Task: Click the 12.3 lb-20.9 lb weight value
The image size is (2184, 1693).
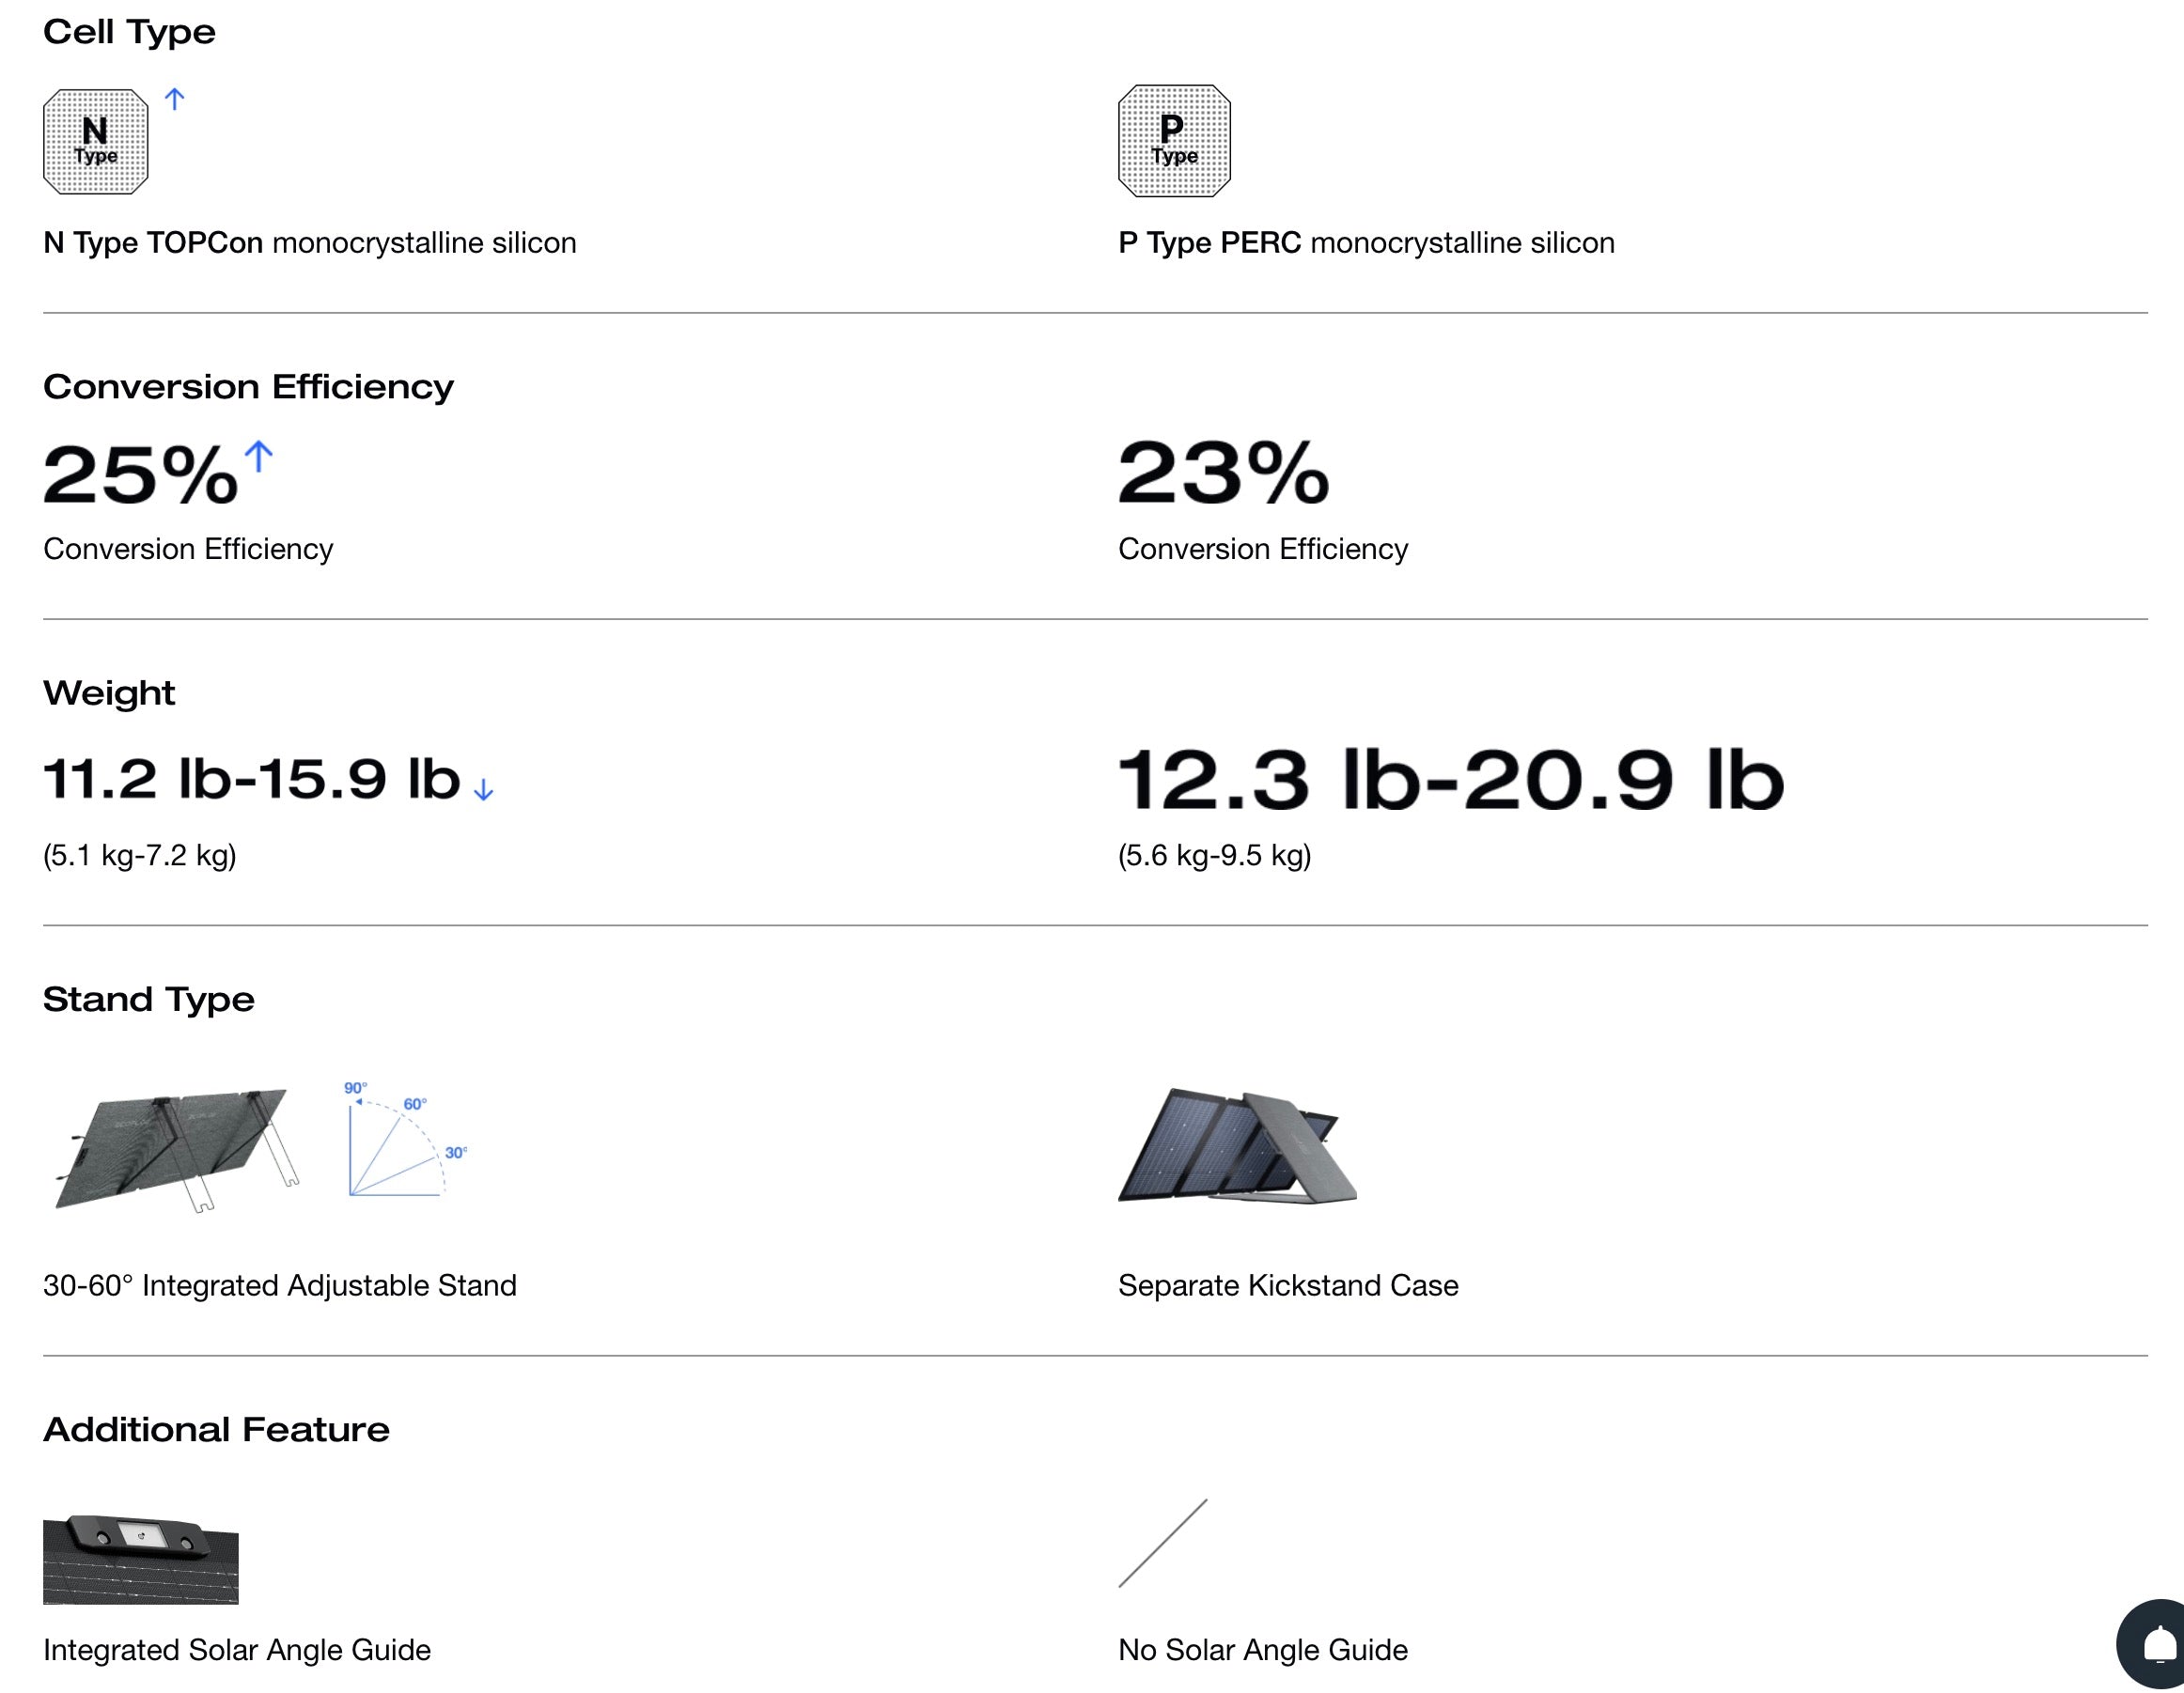Action: click(x=1451, y=780)
